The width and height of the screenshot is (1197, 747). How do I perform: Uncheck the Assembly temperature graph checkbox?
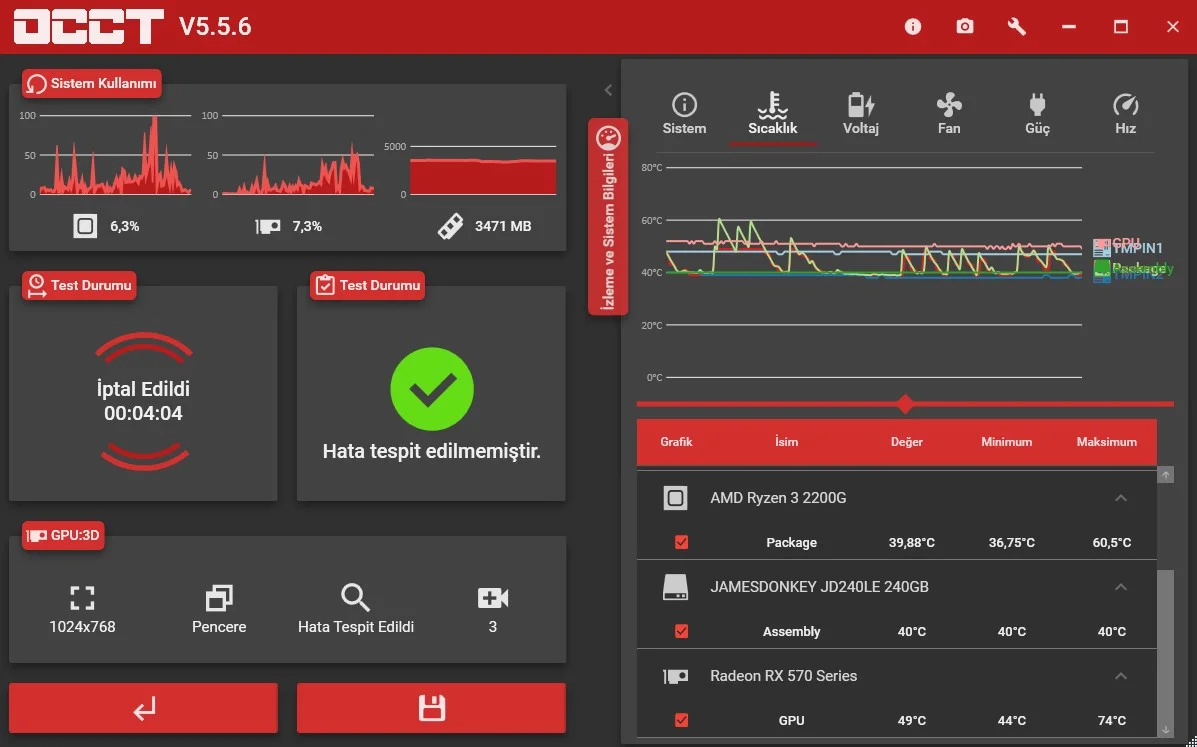click(682, 632)
